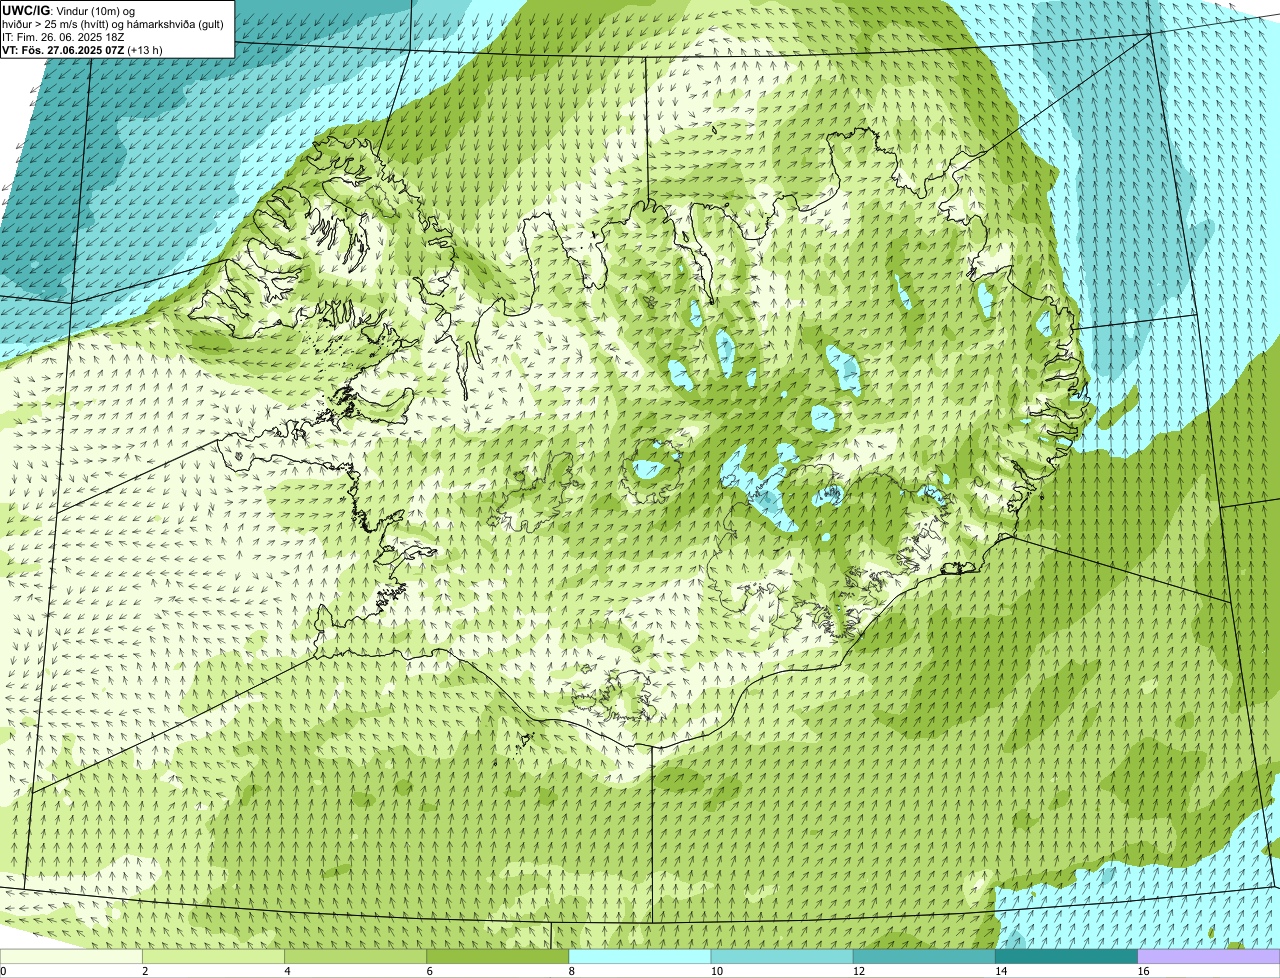Image resolution: width=1280 pixels, height=978 pixels.
Task: Click the light cyan 8–10 m/s legend swatch
Action: 640,956
